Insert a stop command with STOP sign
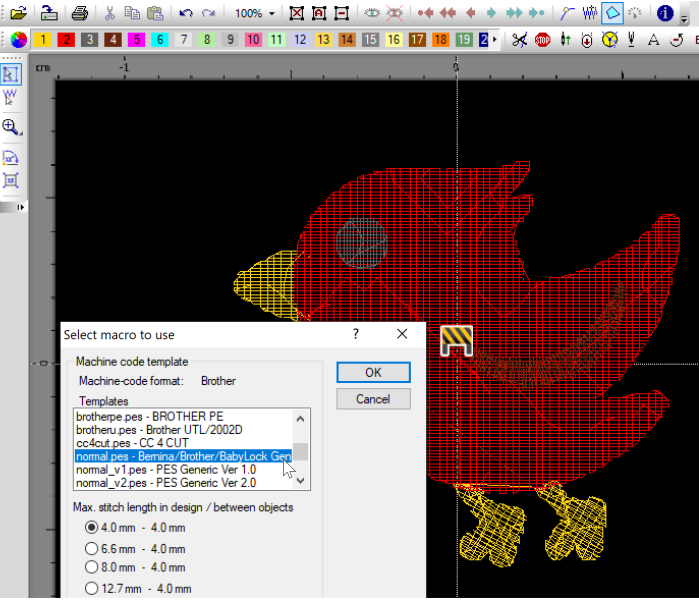This screenshot has width=699, height=600. point(543,40)
